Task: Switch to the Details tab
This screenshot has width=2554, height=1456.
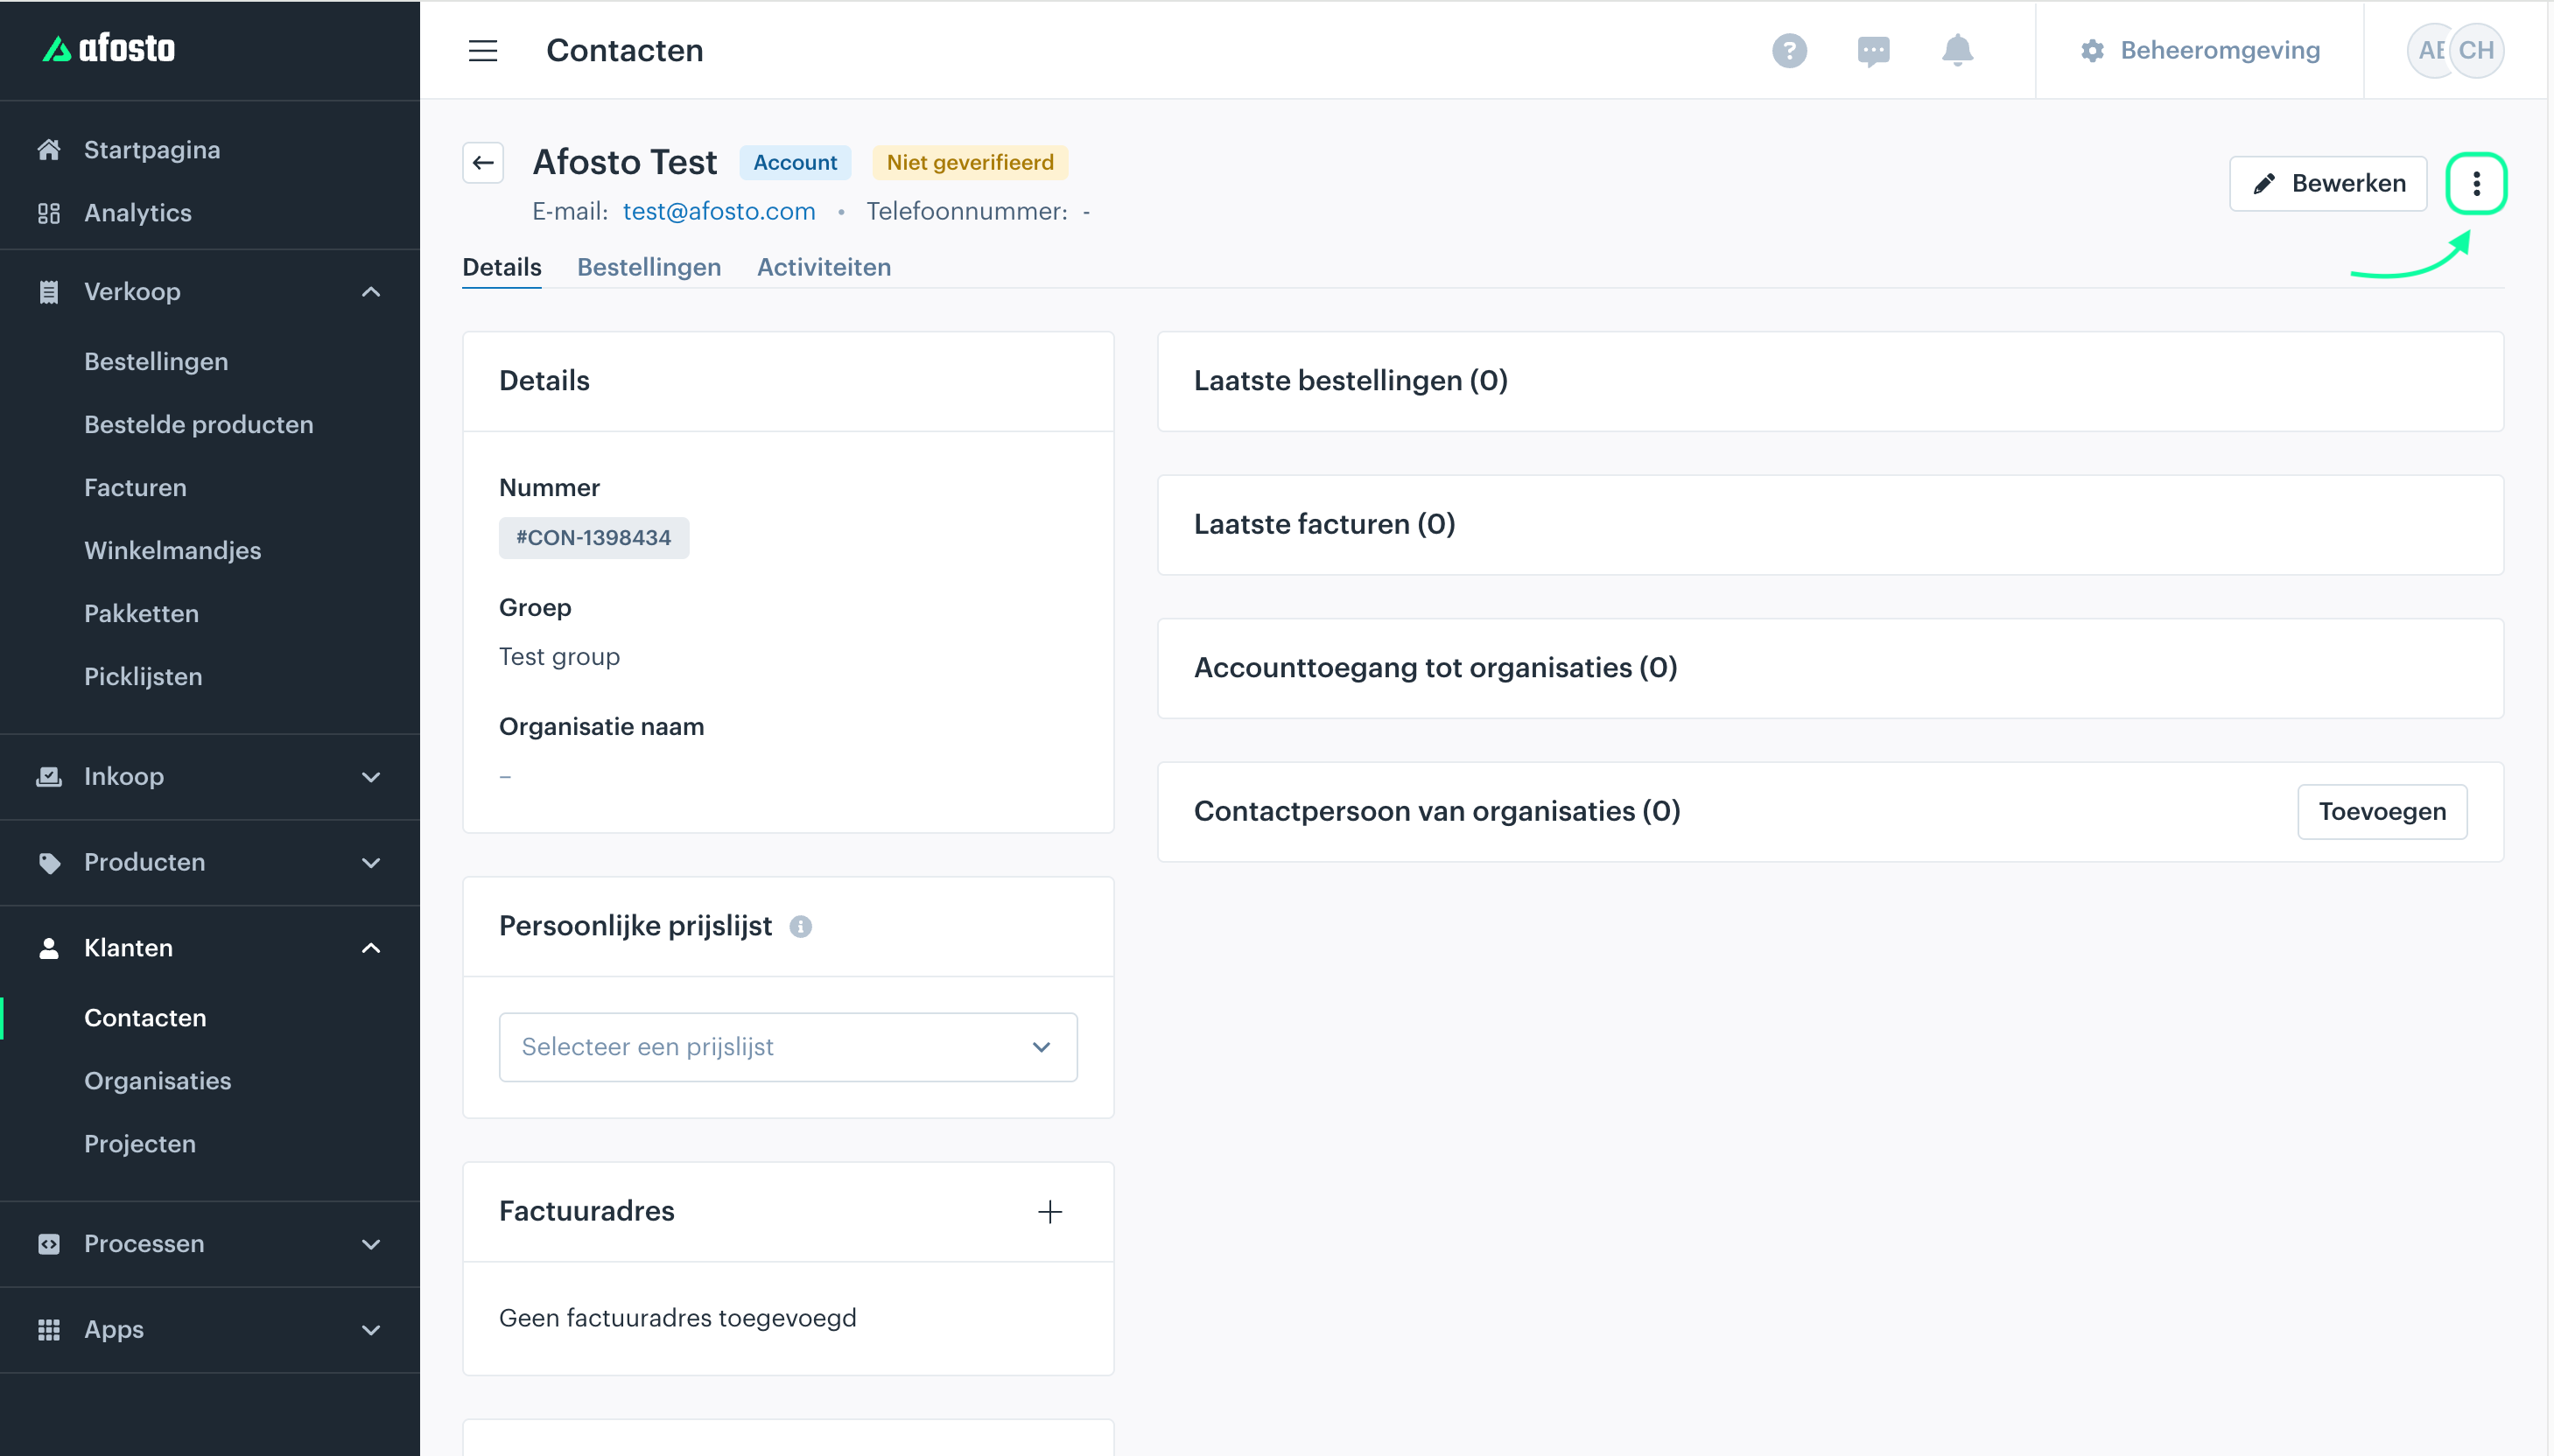Action: coord(502,267)
